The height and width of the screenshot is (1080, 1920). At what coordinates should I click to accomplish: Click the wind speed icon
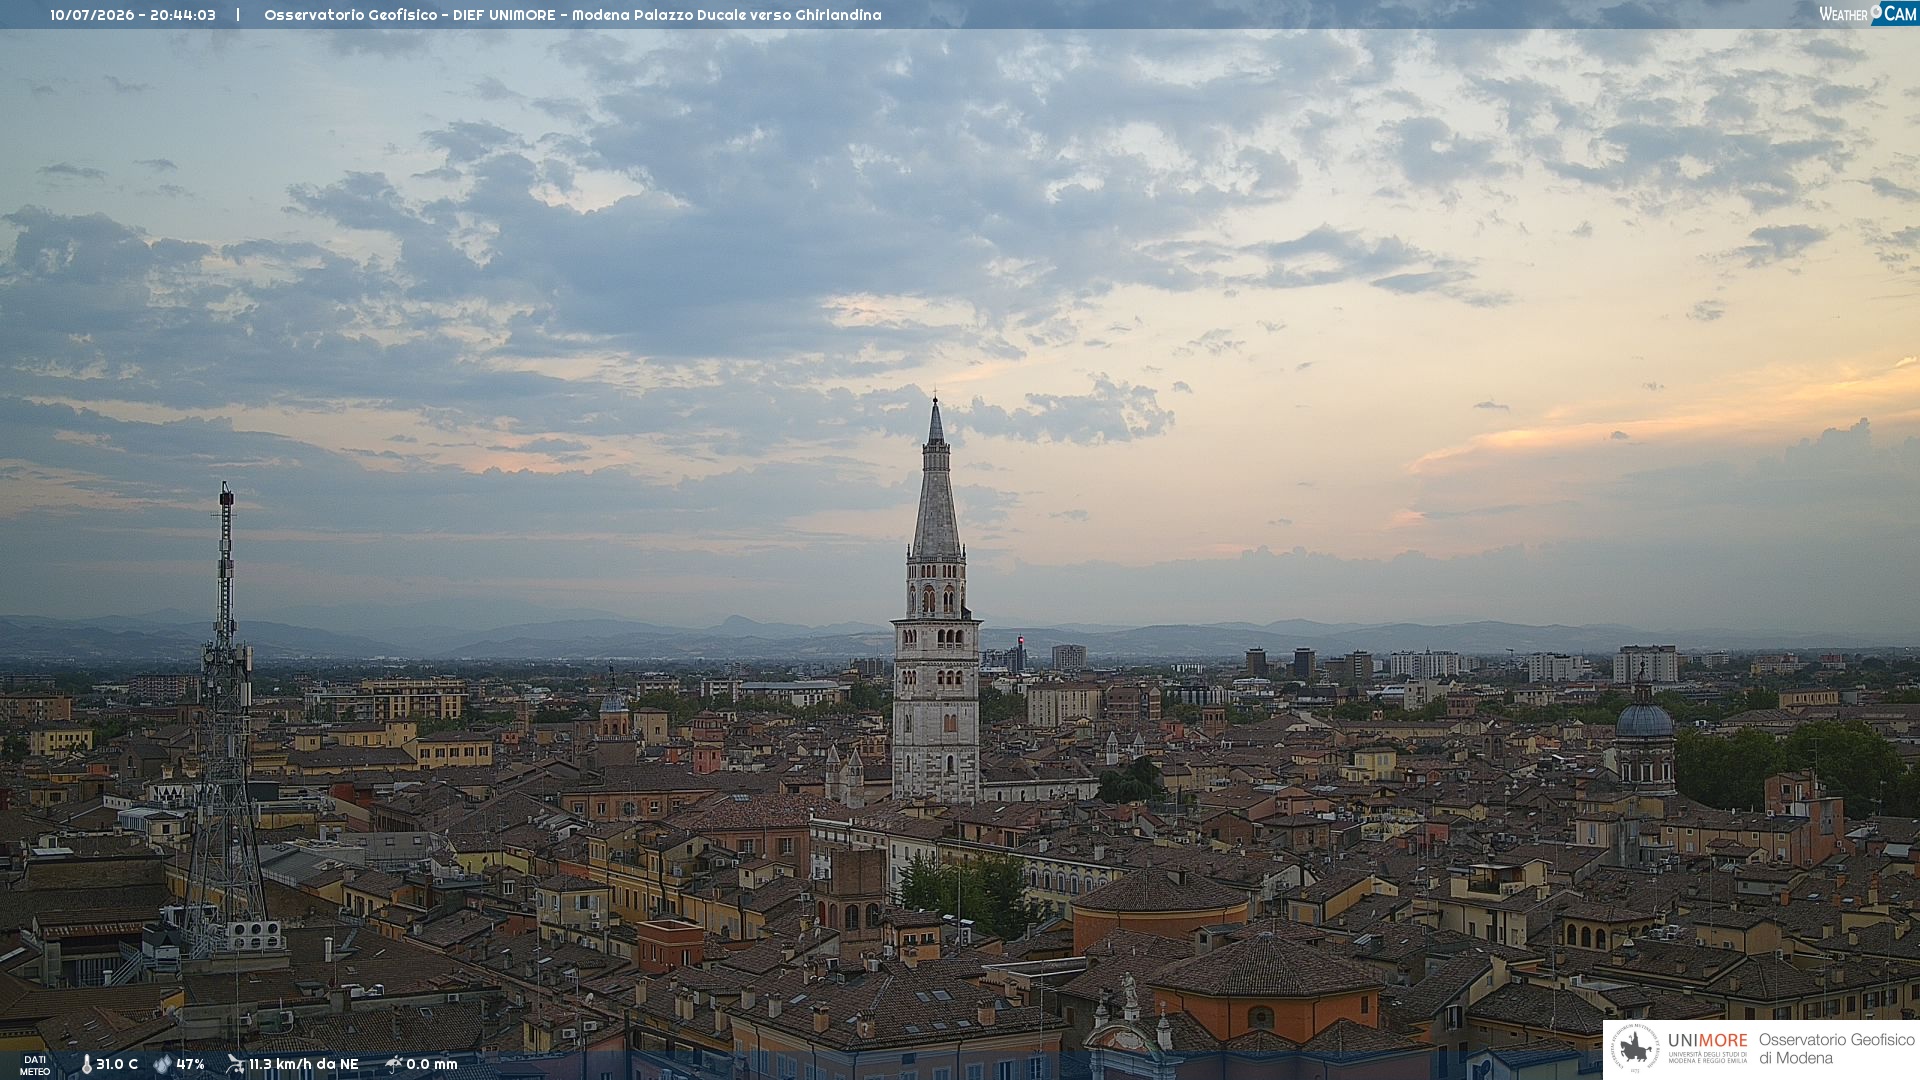tap(235, 1064)
